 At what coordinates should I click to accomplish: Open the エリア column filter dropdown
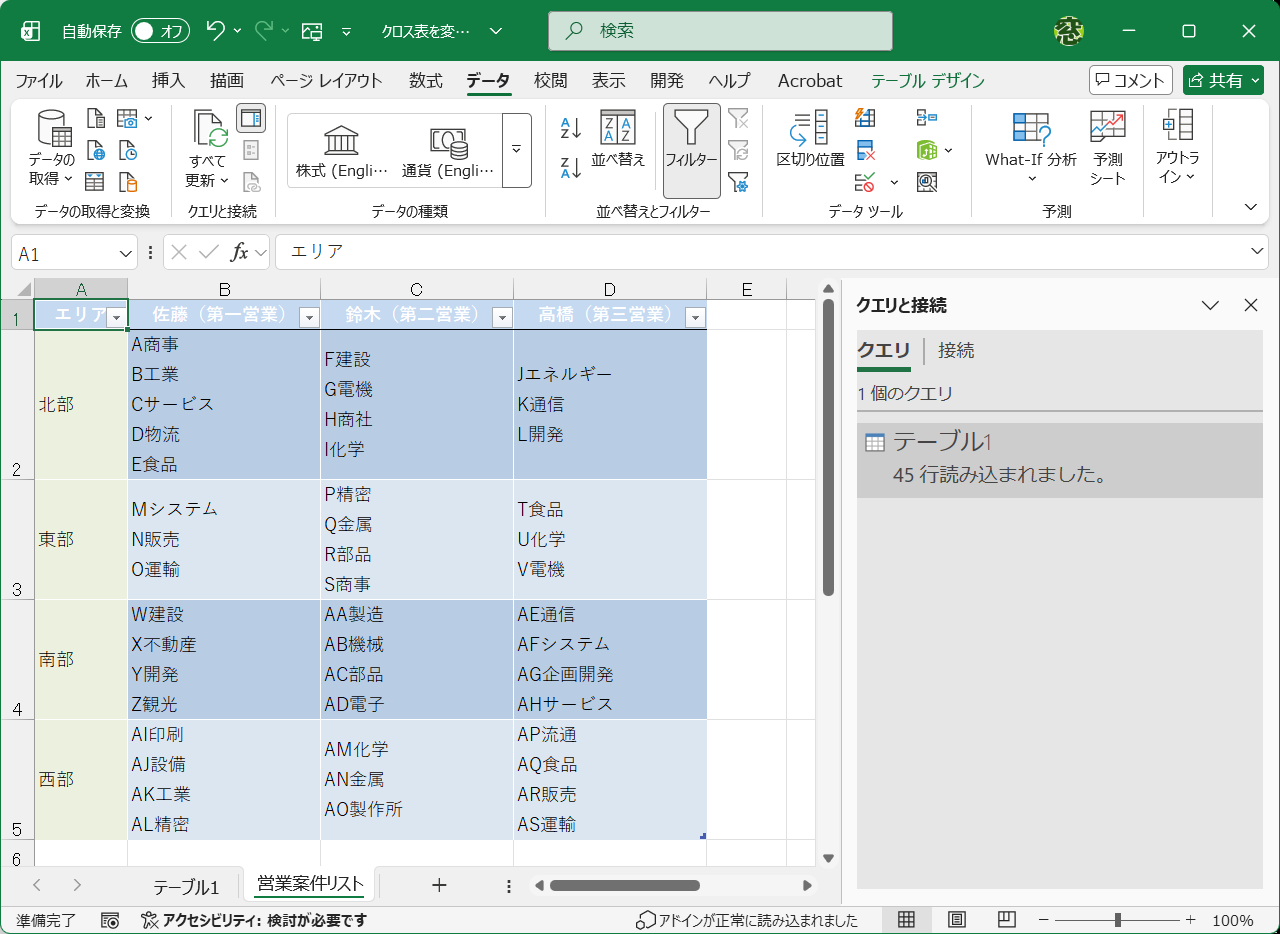click(118, 315)
